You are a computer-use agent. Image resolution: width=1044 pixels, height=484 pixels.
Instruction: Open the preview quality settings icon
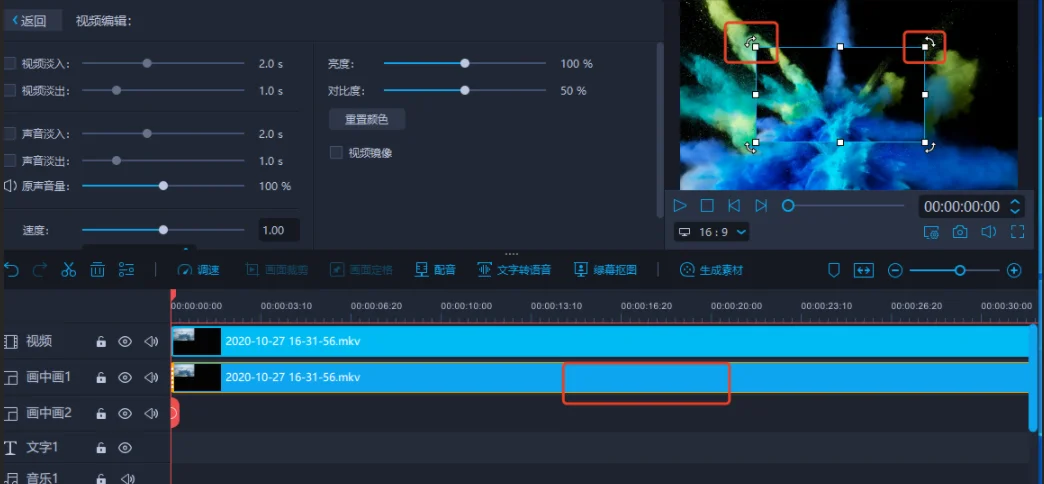[931, 232]
